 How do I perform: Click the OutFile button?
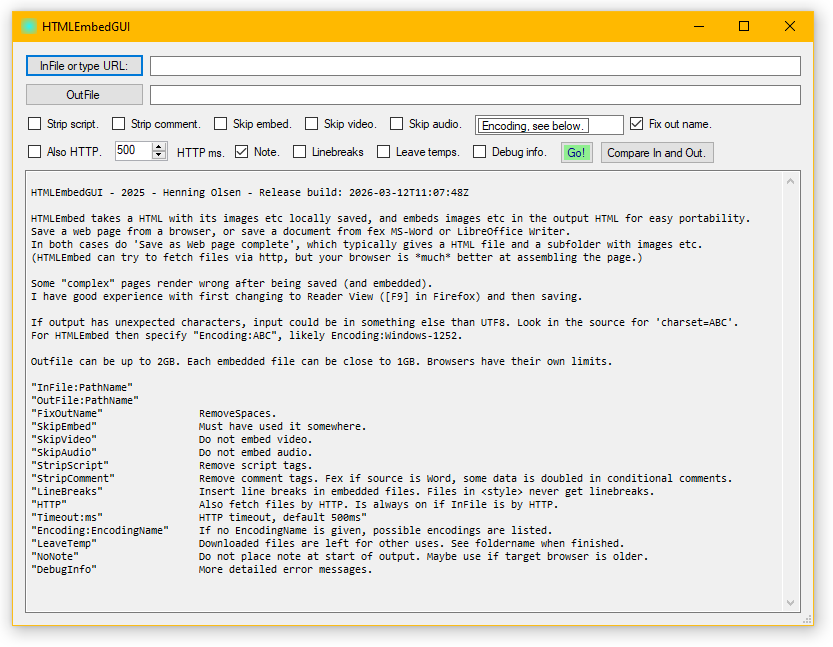[84, 95]
